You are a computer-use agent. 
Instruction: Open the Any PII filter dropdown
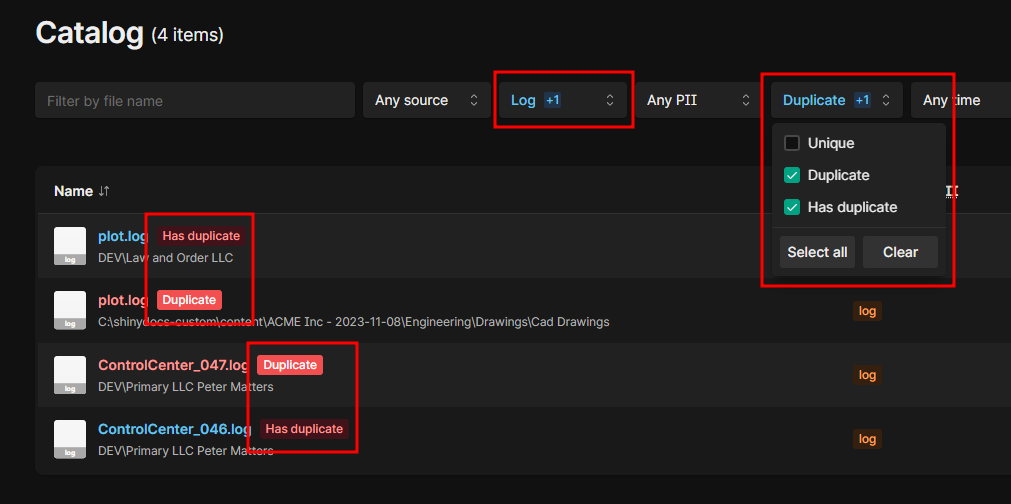click(698, 100)
